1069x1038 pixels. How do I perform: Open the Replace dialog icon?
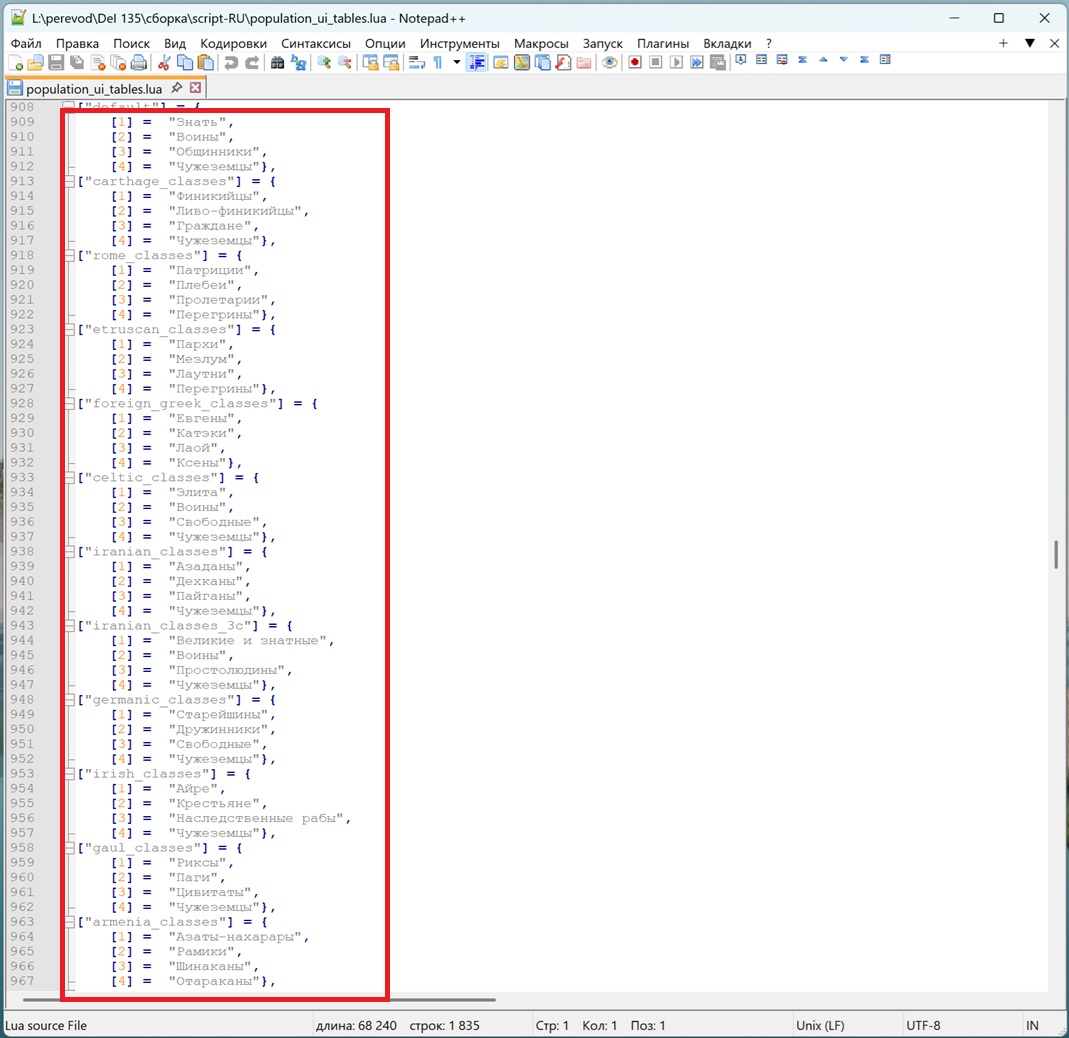click(x=299, y=63)
